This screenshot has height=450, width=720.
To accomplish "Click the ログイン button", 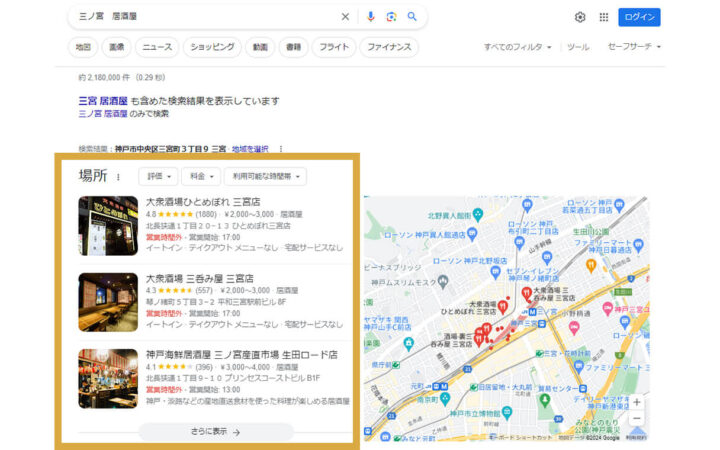I will coord(639,17).
